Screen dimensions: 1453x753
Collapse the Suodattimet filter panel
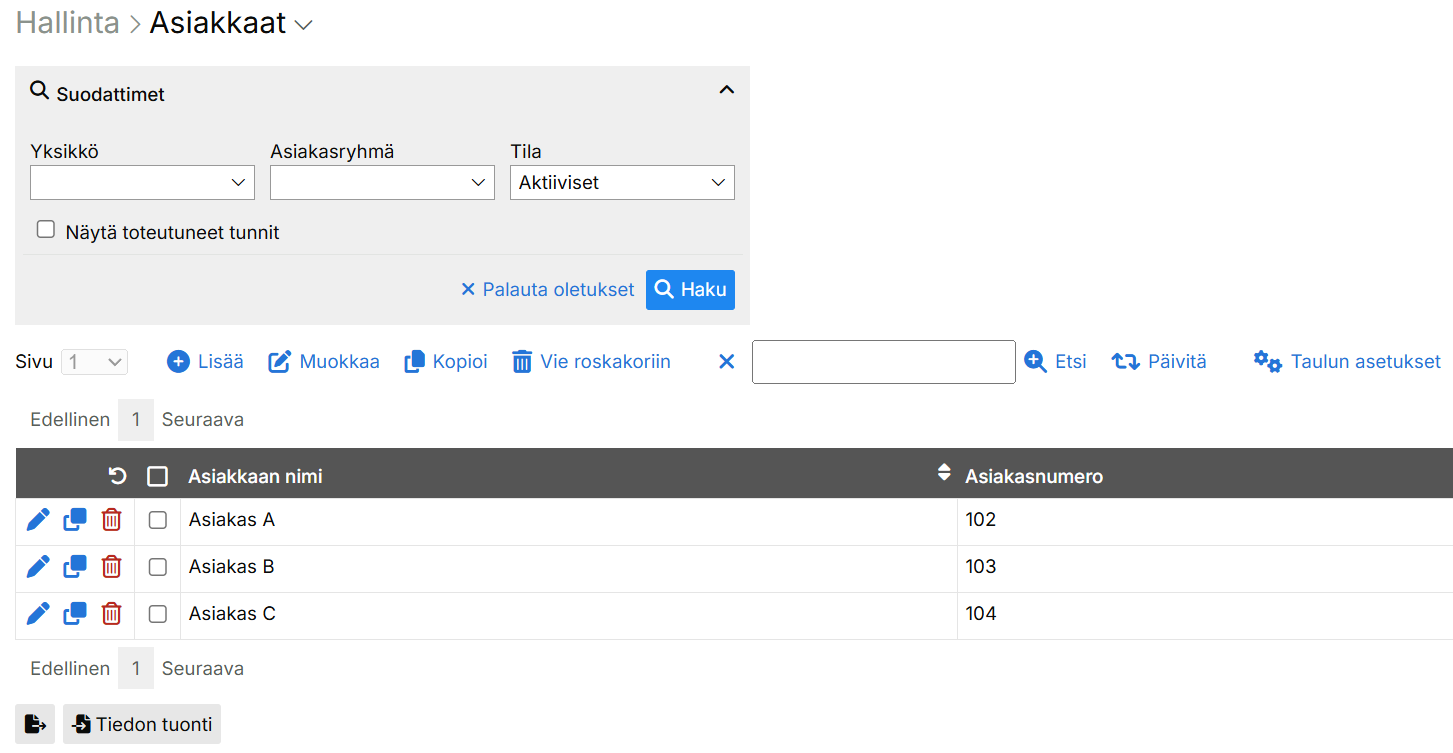coord(727,90)
